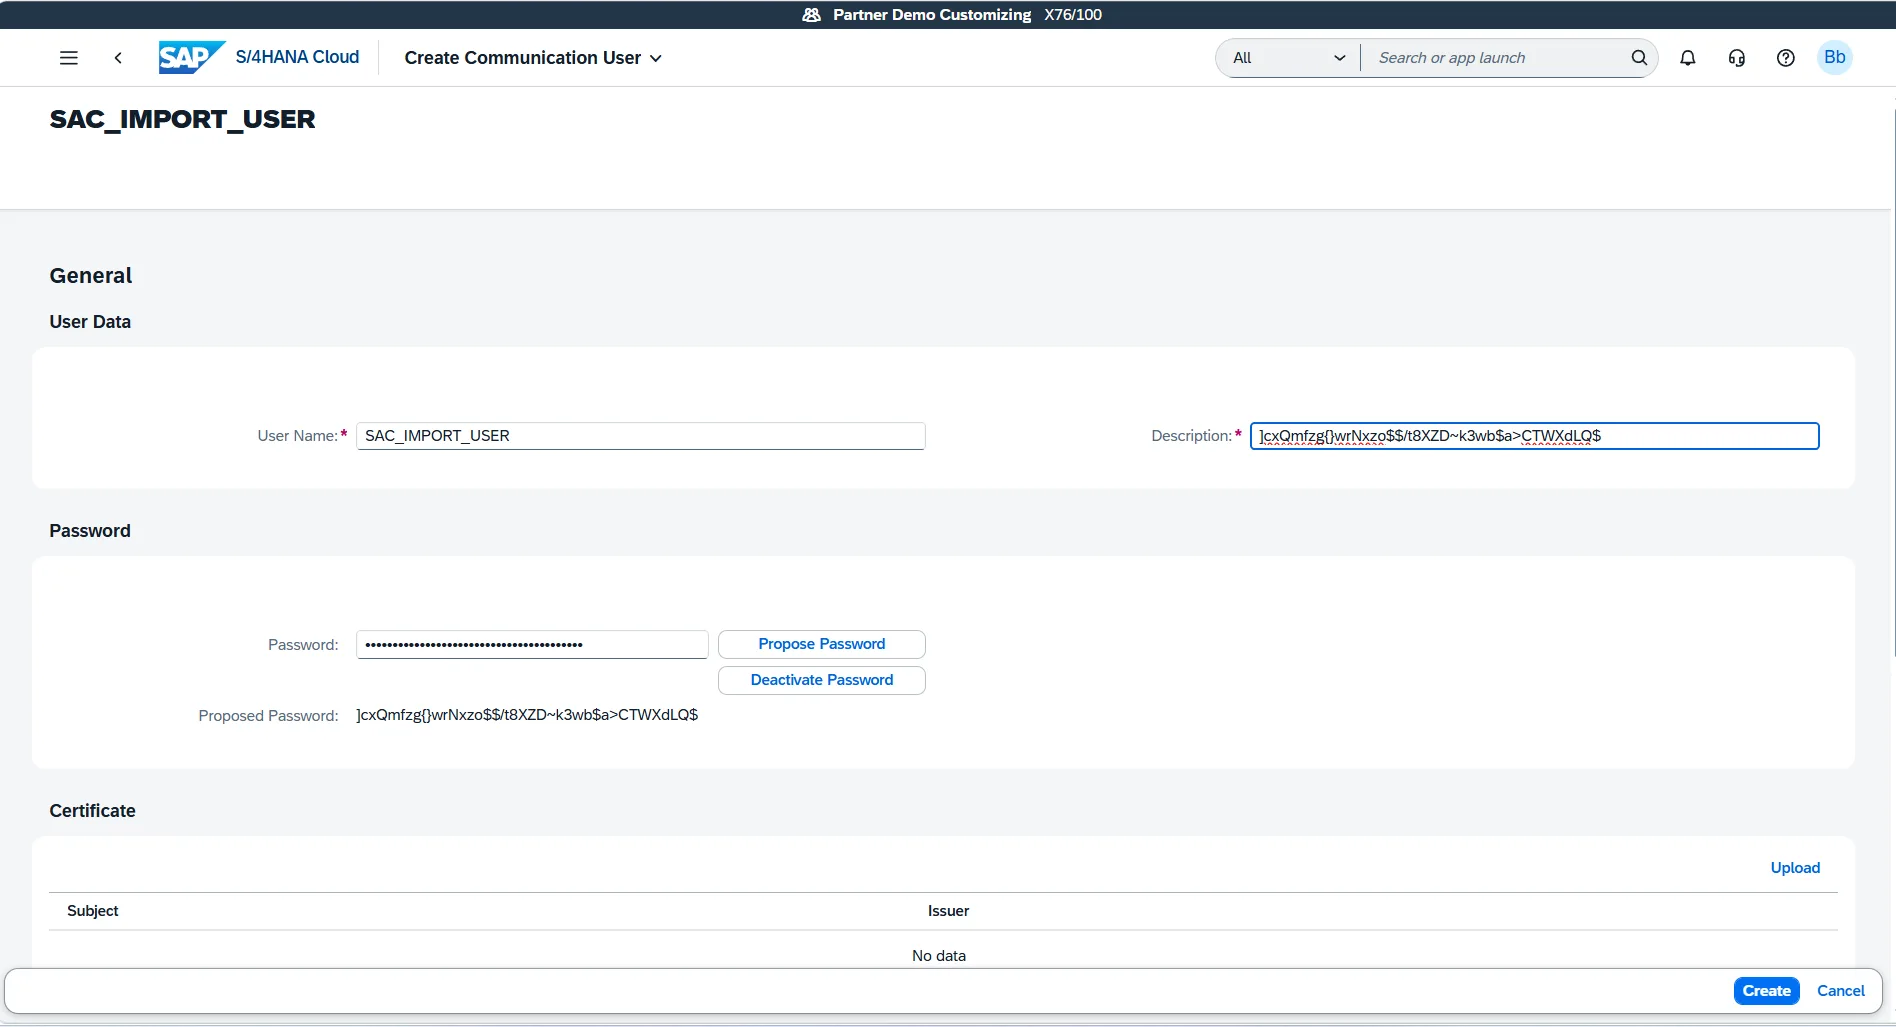This screenshot has width=1896, height=1027.
Task: Click the Deactivate Password button
Action: [822, 680]
